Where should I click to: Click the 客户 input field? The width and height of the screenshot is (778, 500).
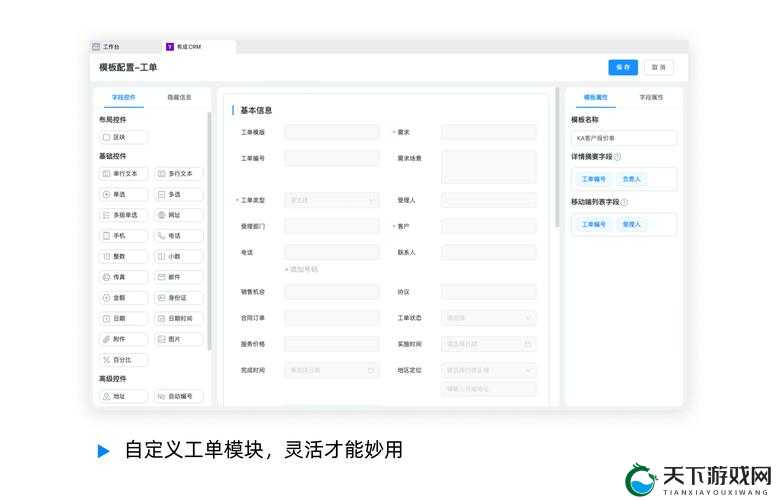click(x=489, y=226)
